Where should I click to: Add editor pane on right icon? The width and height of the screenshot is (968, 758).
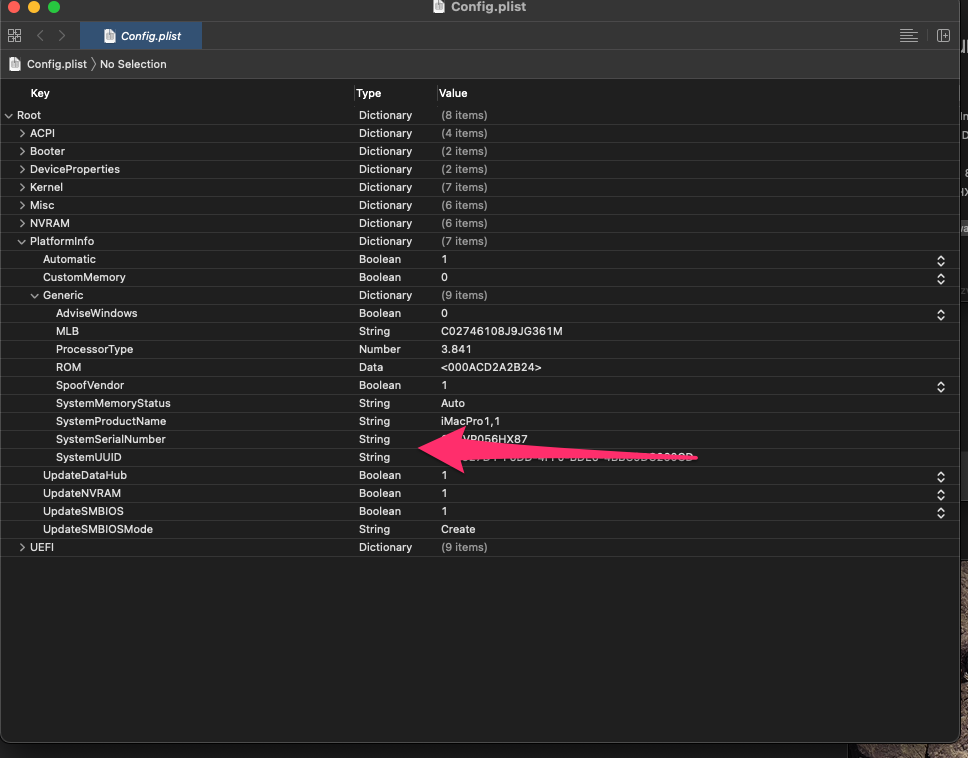coord(943,36)
